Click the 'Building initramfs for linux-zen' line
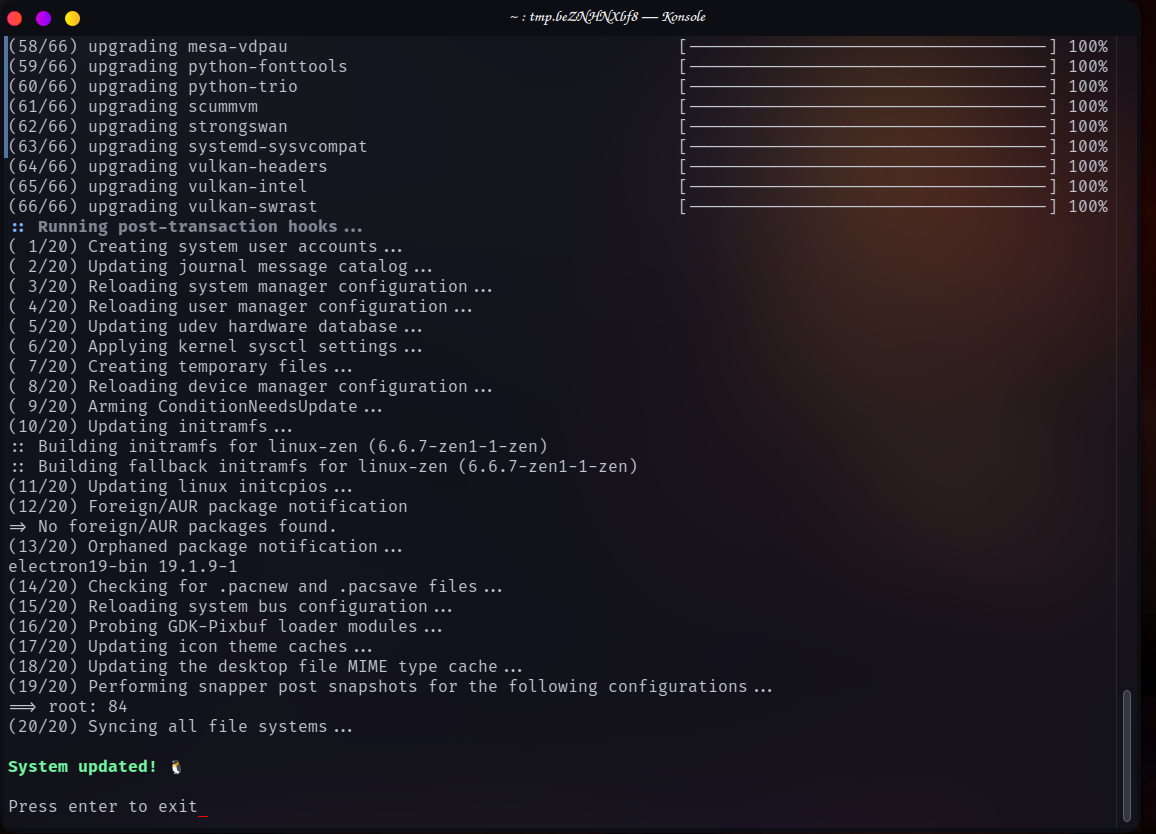The height and width of the screenshot is (834, 1156). tap(280, 446)
